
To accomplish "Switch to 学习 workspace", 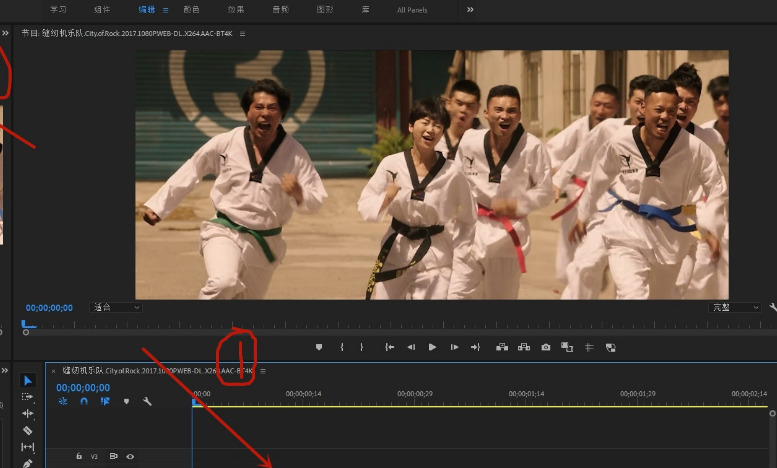I will pyautogui.click(x=58, y=9).
